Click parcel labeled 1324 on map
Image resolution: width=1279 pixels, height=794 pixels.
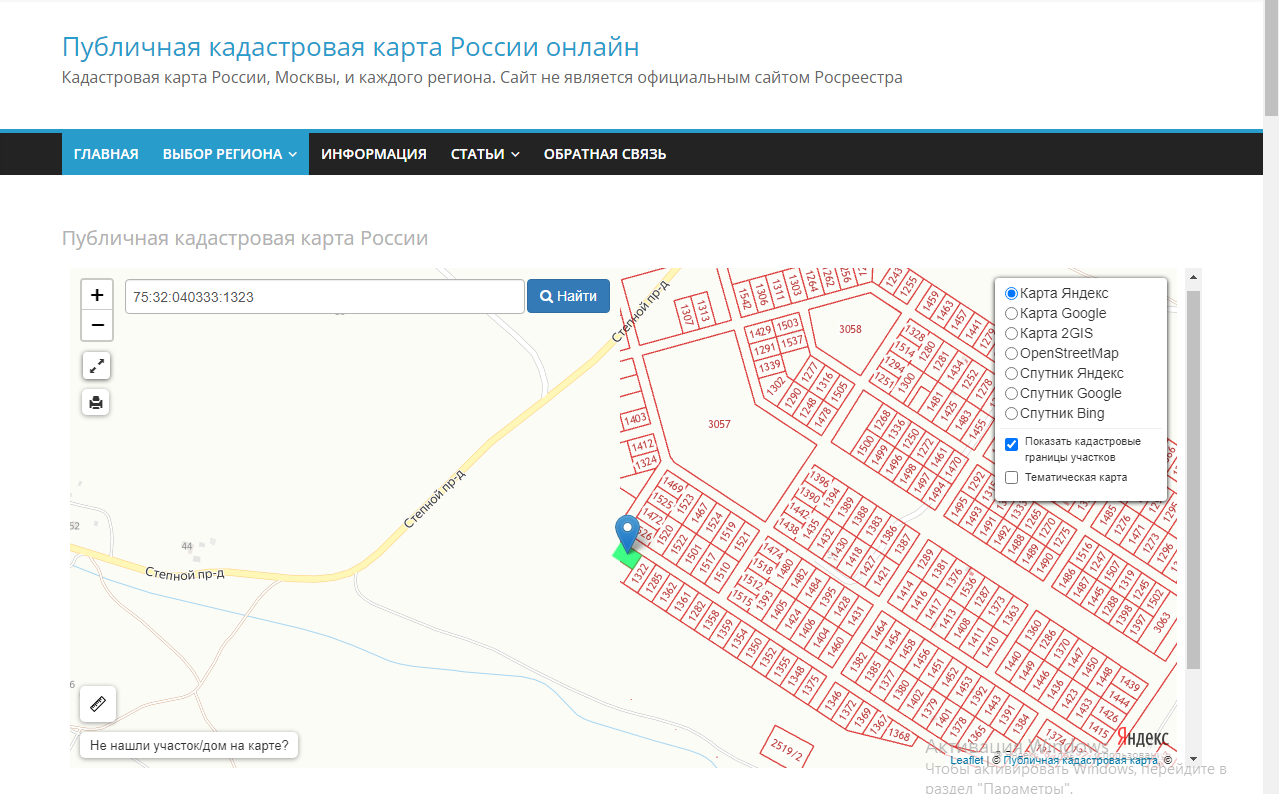pos(647,462)
